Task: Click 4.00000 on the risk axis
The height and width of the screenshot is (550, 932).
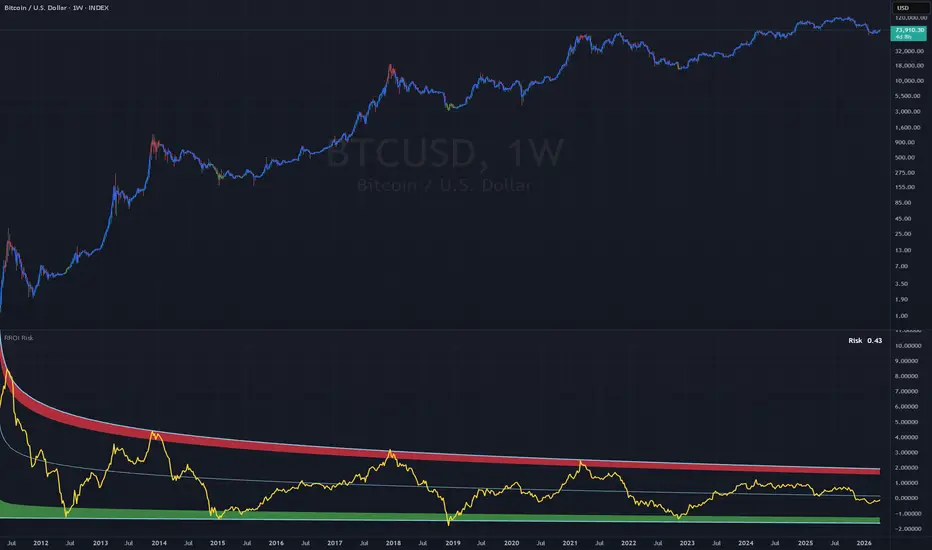Action: [906, 438]
